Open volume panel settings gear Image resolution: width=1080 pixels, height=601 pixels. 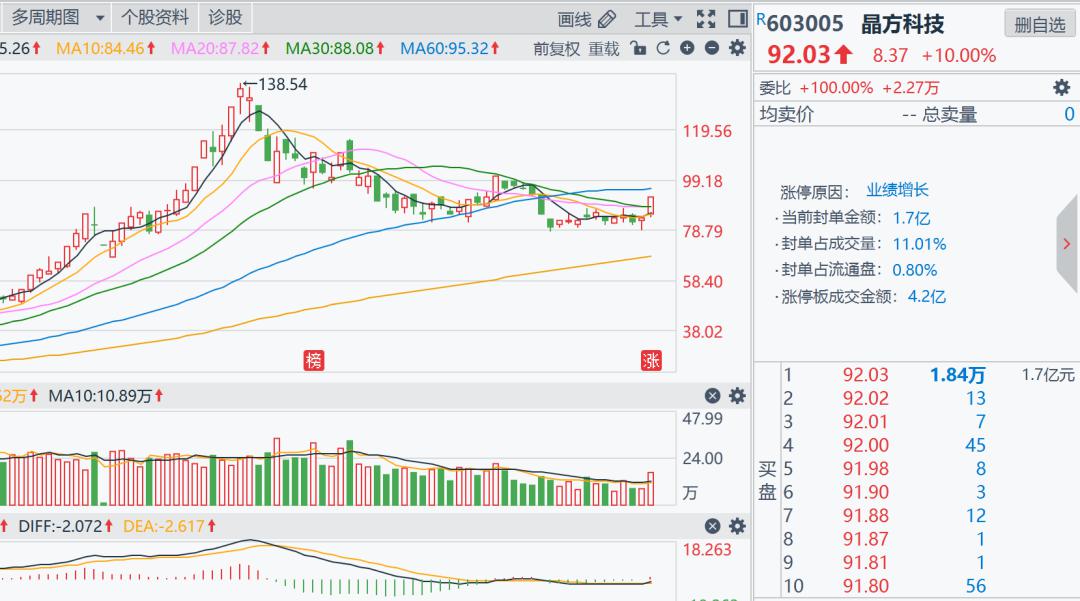coord(737,395)
